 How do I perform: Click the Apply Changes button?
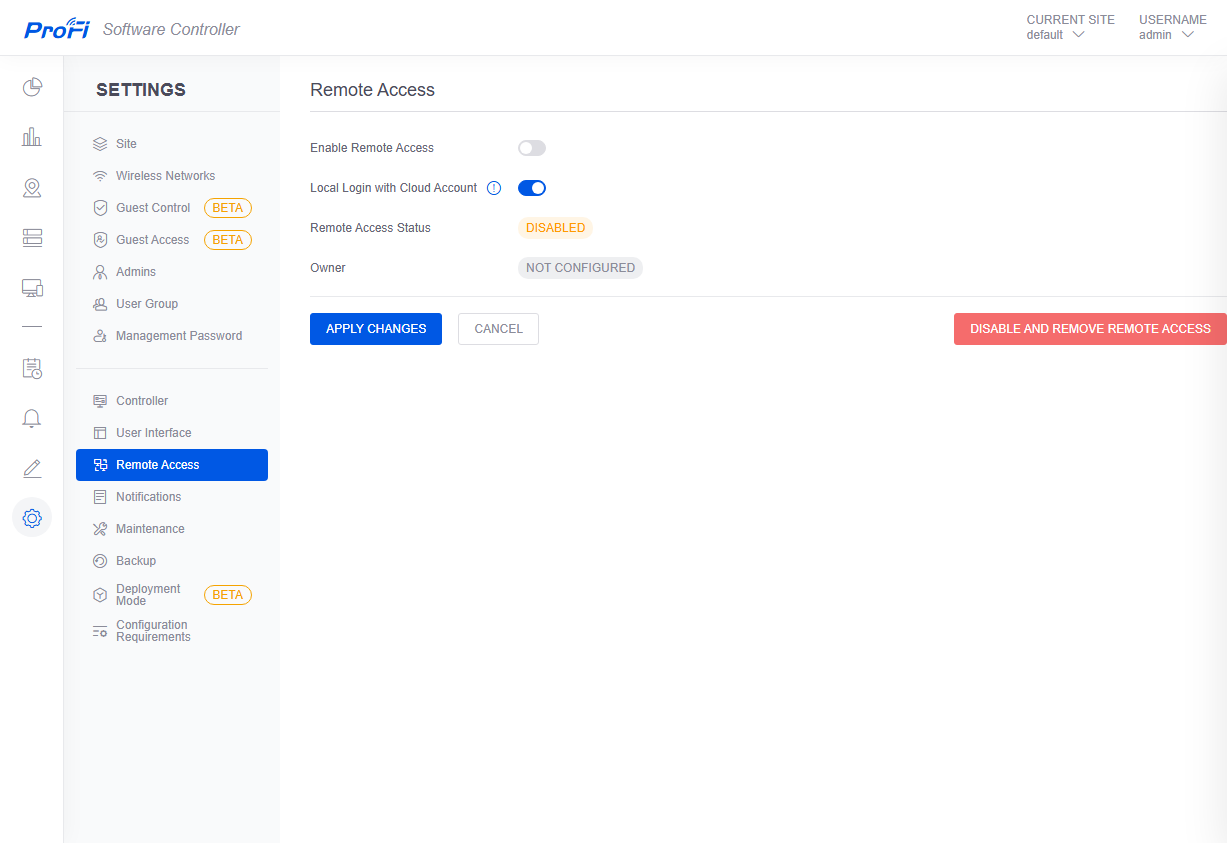pyautogui.click(x=376, y=329)
